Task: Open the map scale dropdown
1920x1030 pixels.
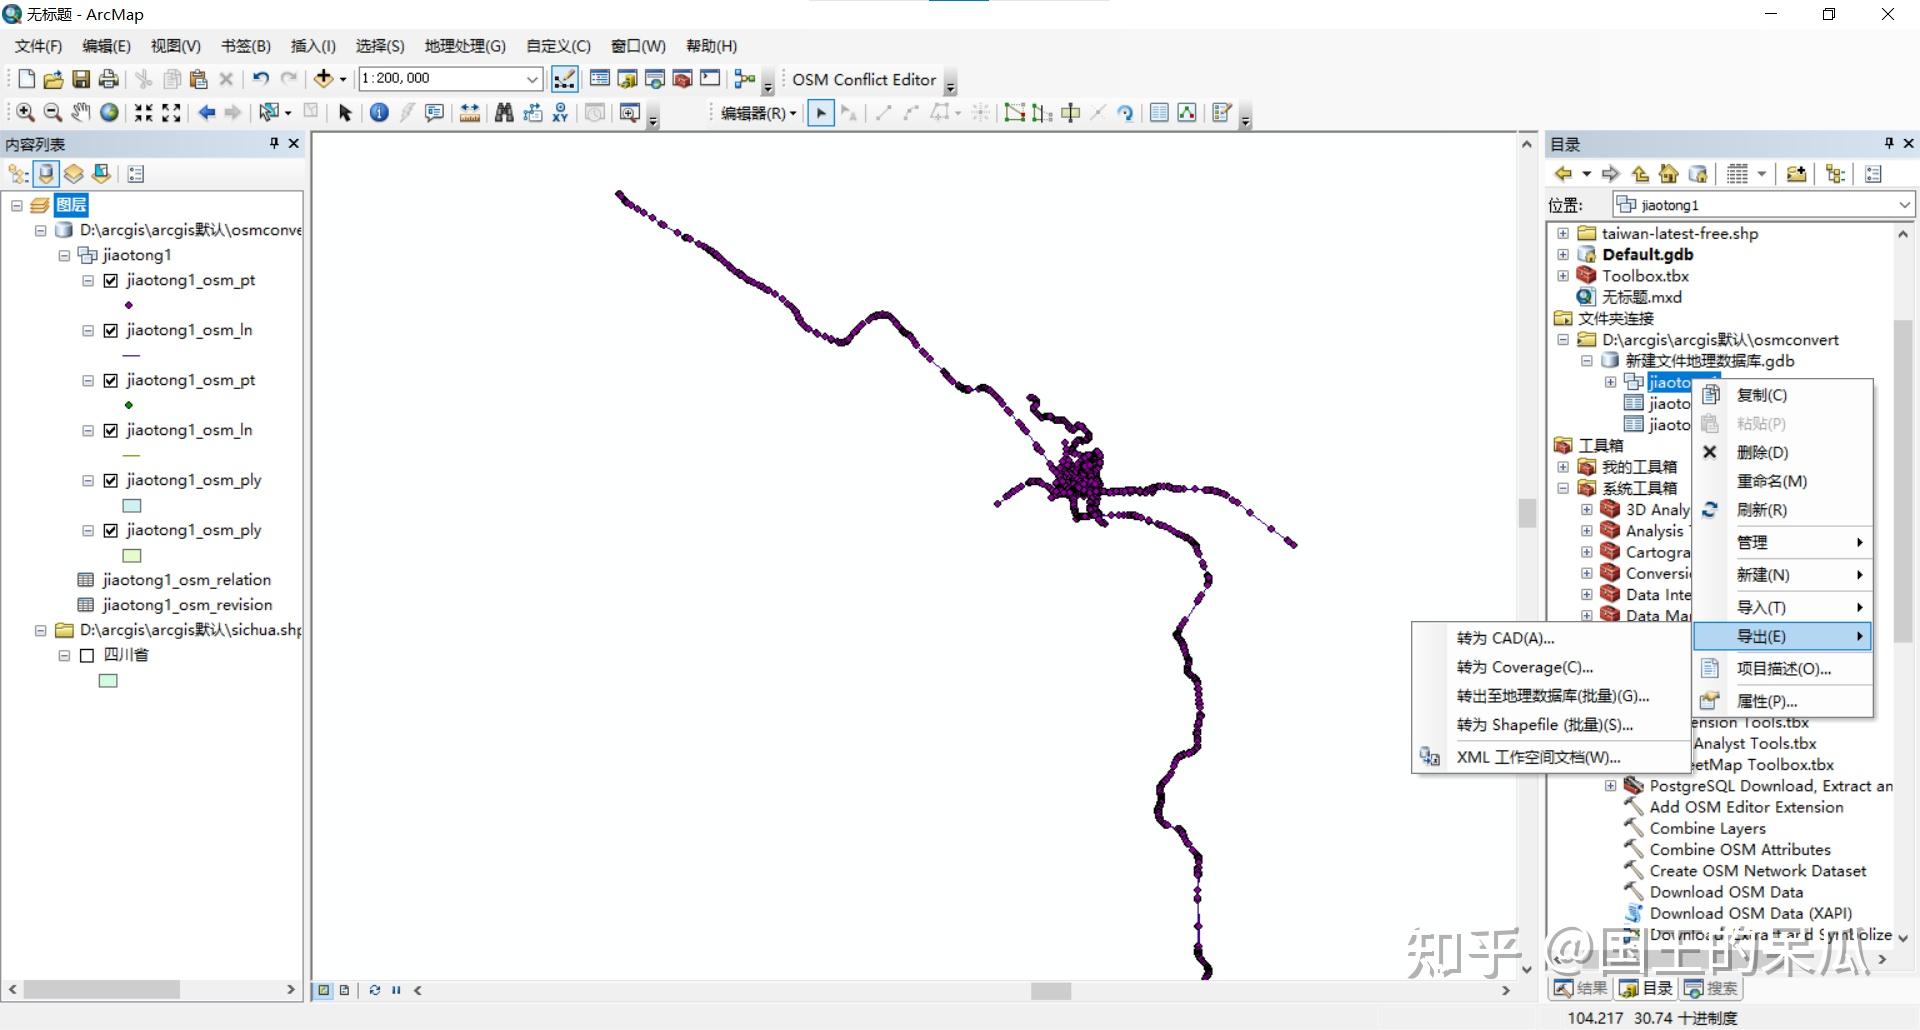Action: pyautogui.click(x=532, y=78)
